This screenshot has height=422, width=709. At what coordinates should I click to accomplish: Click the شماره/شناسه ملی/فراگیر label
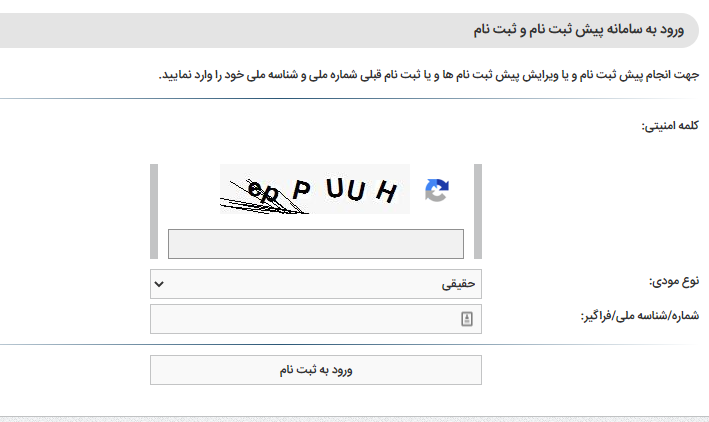click(640, 316)
